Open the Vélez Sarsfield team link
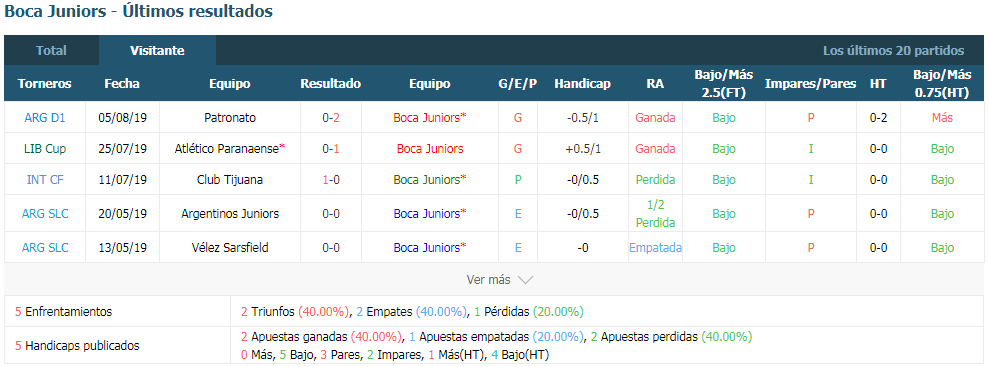 (230, 248)
